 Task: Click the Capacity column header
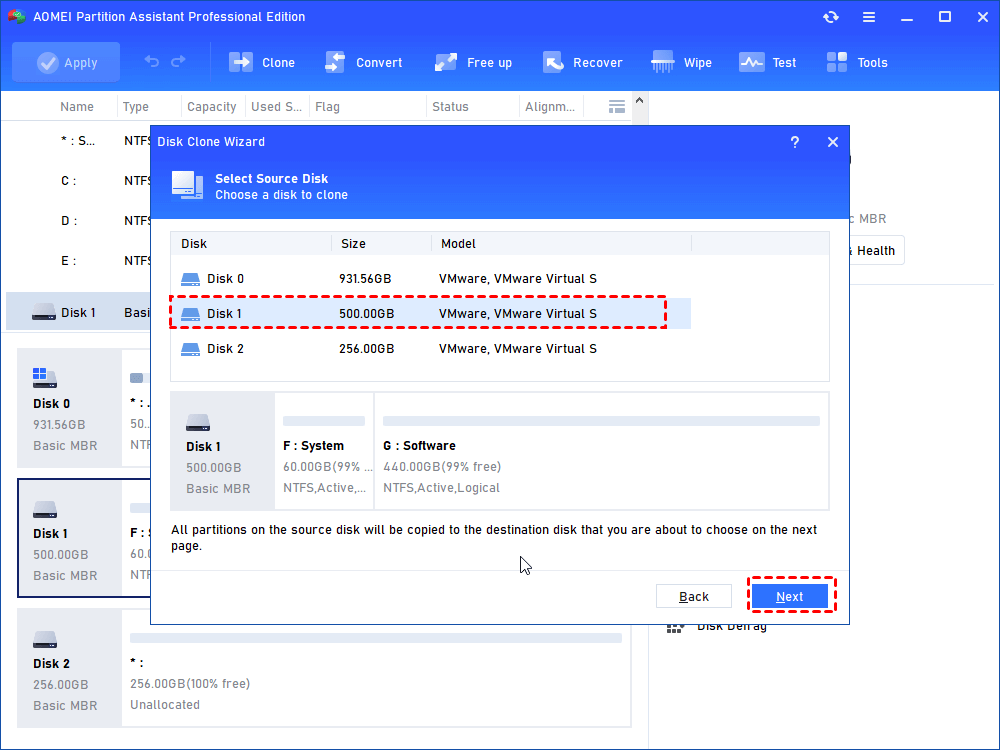212,107
